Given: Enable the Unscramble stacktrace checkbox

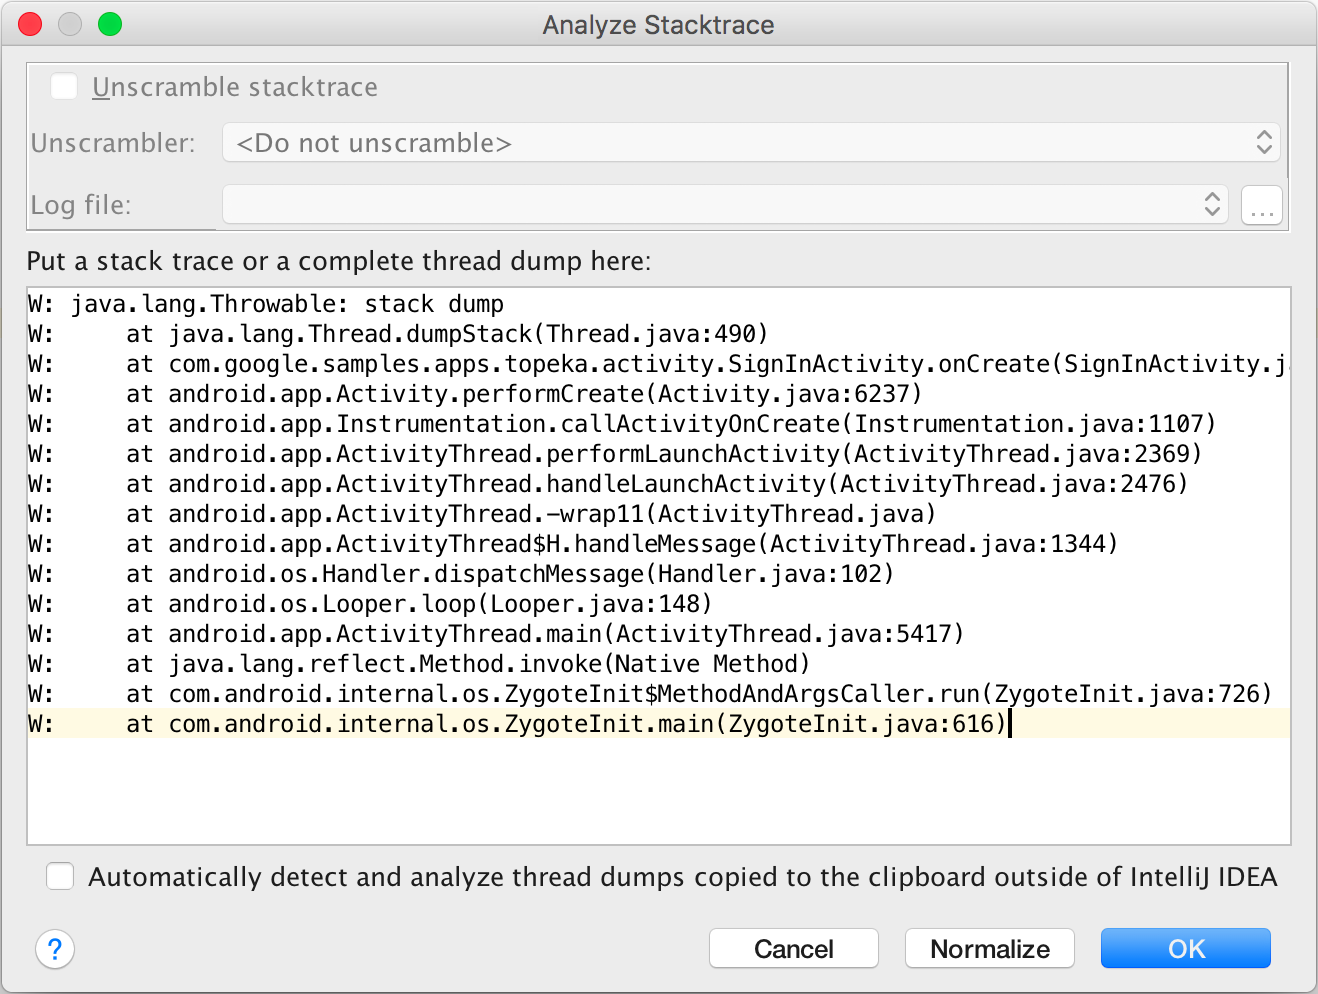Looking at the screenshot, I should coord(64,86).
